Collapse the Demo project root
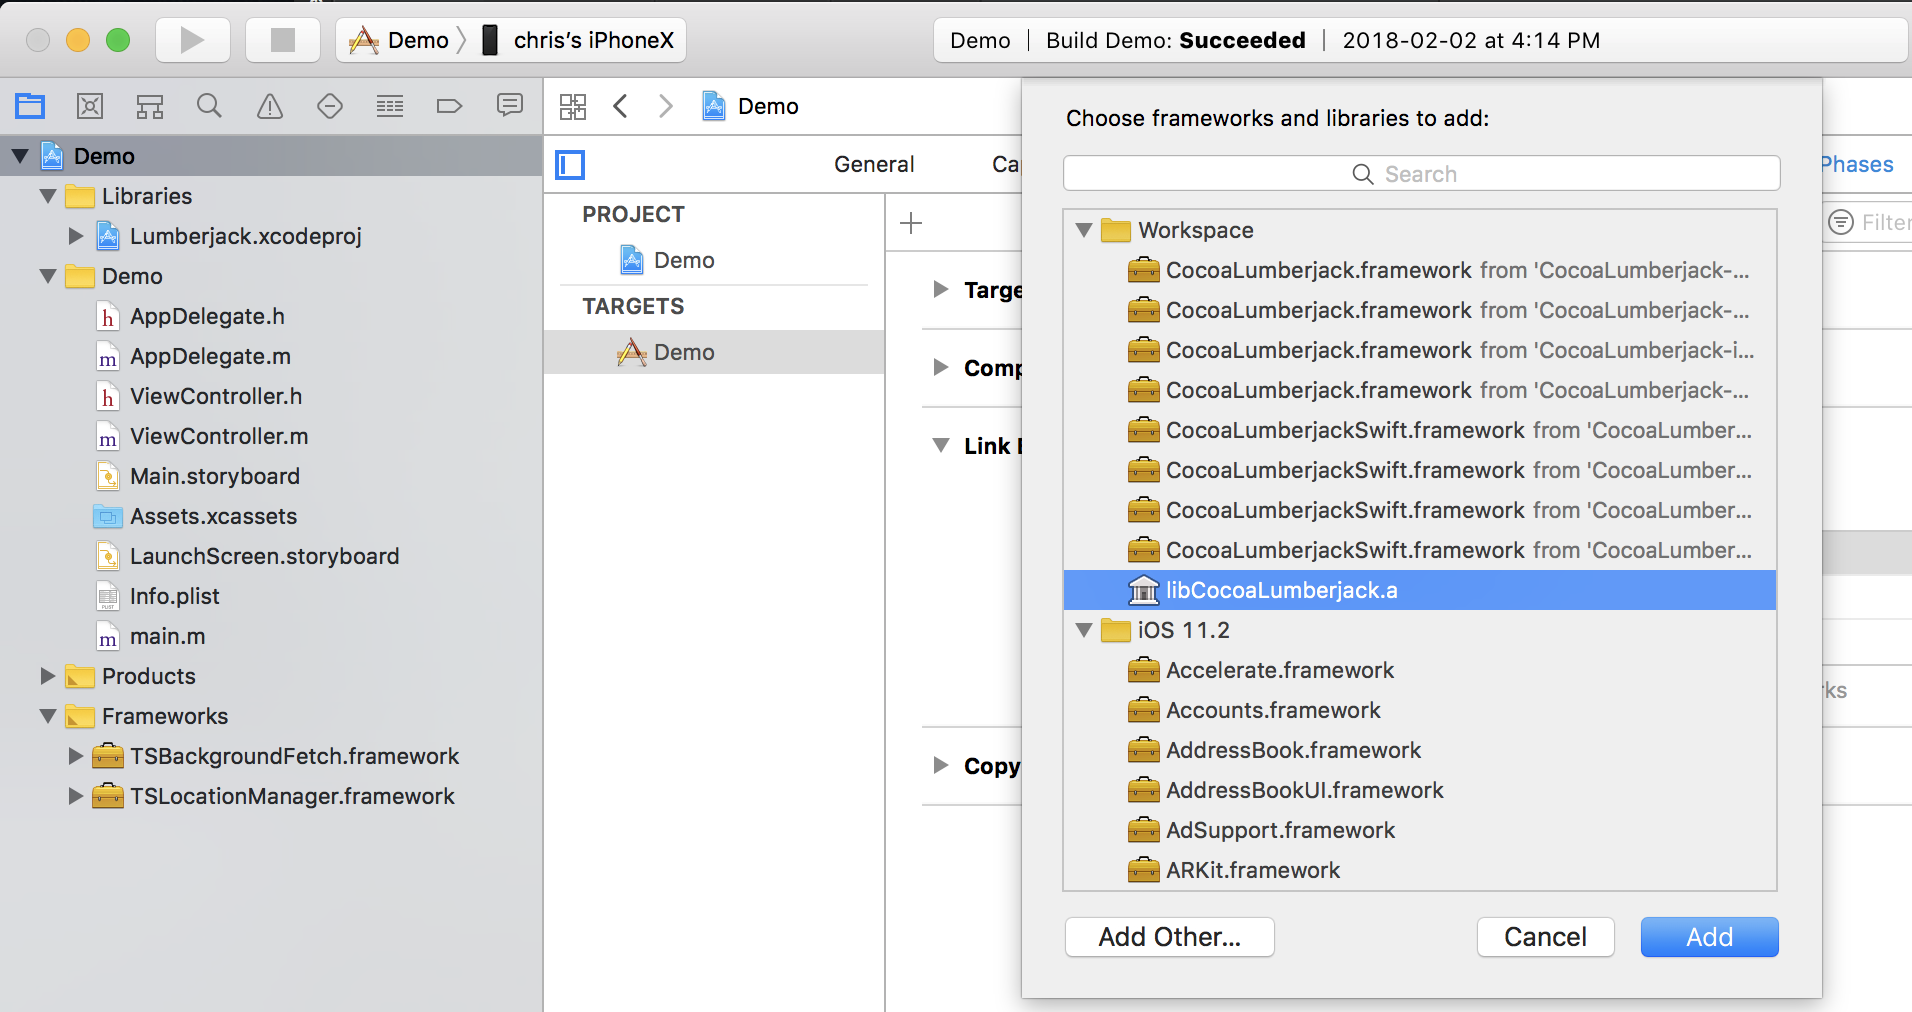This screenshot has height=1012, width=1912. (x=20, y=156)
